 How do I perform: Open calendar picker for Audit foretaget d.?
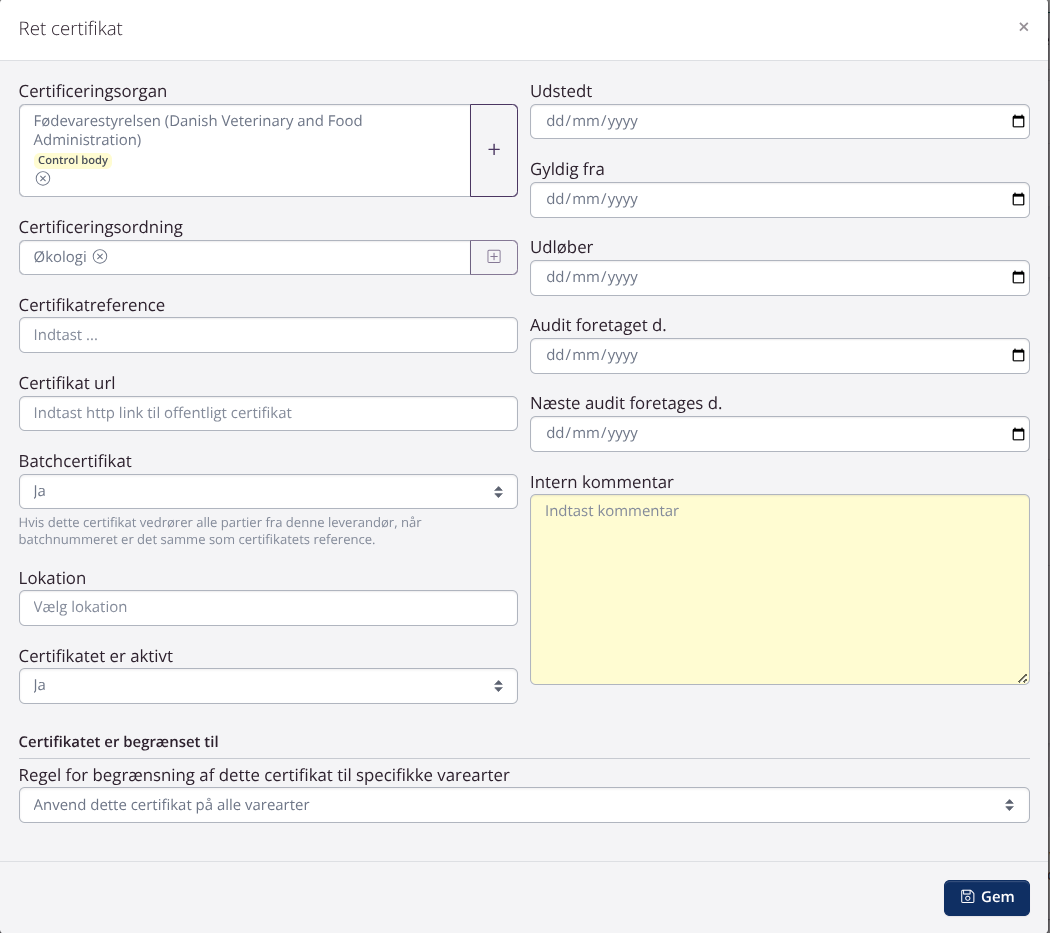(x=1018, y=356)
